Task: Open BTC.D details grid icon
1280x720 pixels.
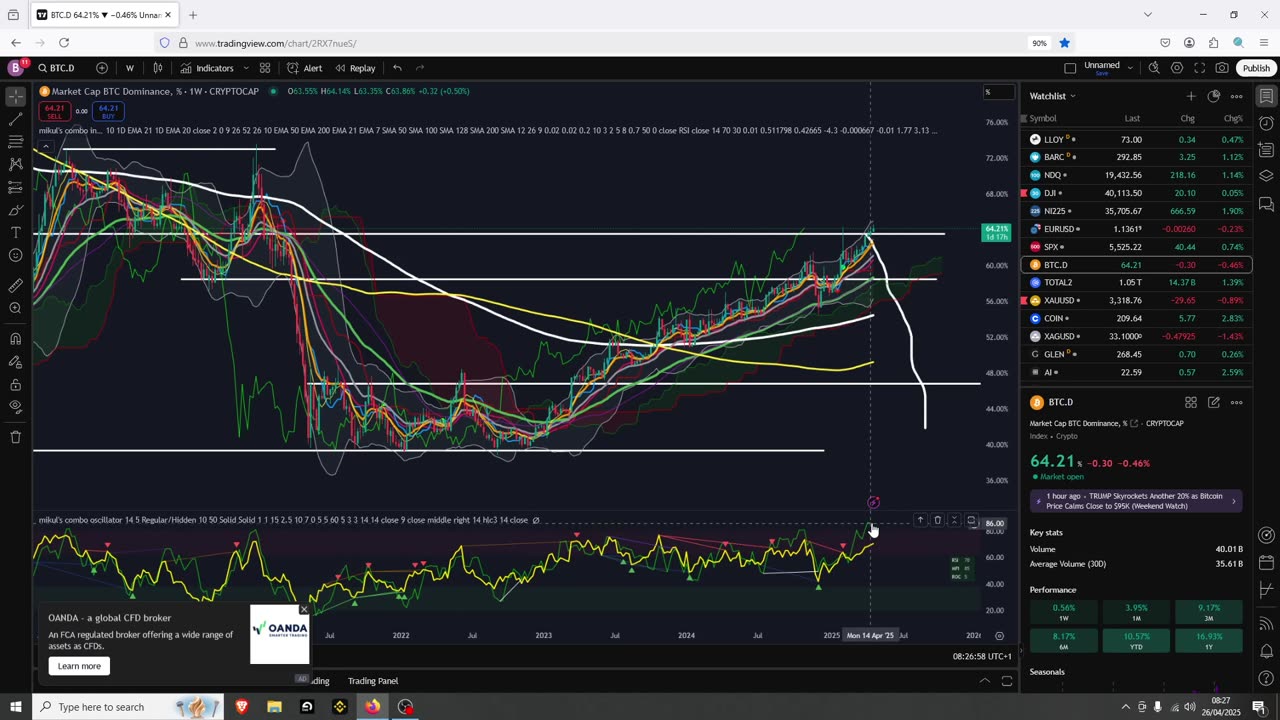Action: (x=1191, y=402)
